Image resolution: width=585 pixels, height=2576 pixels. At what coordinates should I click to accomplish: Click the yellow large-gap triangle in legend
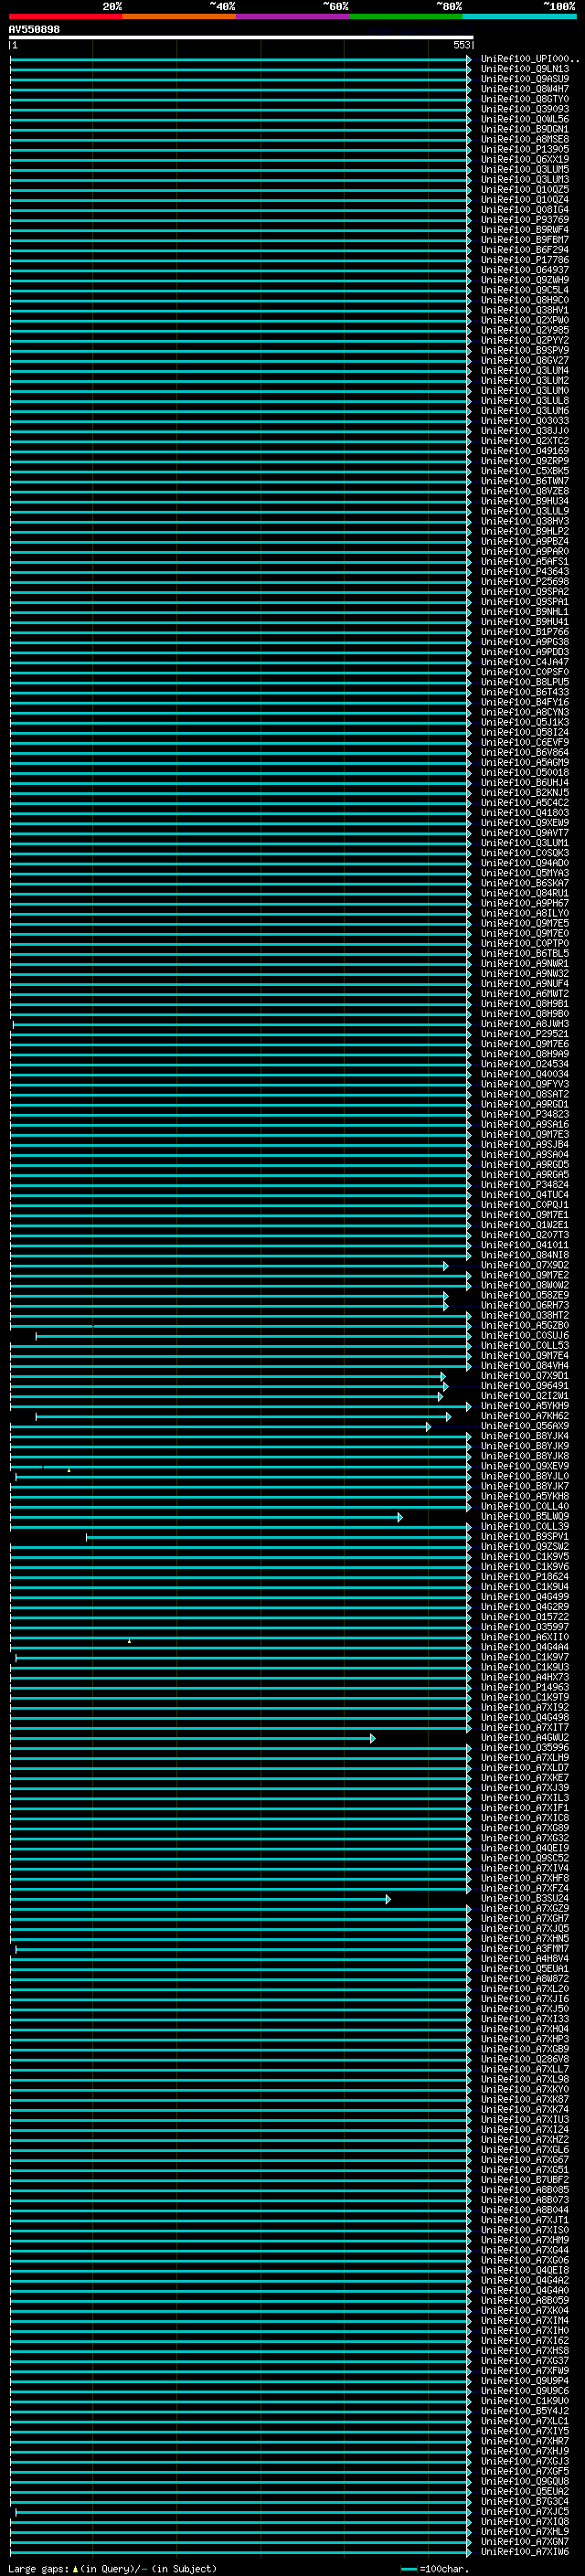point(75,2569)
